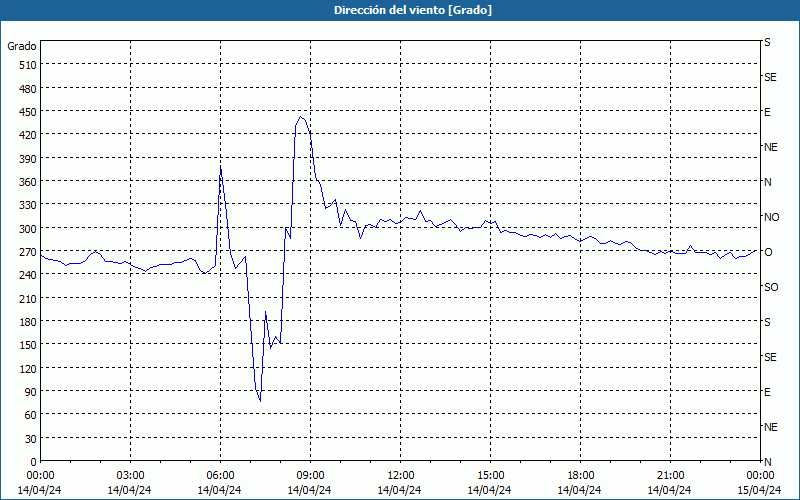
Task: Click the 03:00 time label
Action: coord(130,476)
